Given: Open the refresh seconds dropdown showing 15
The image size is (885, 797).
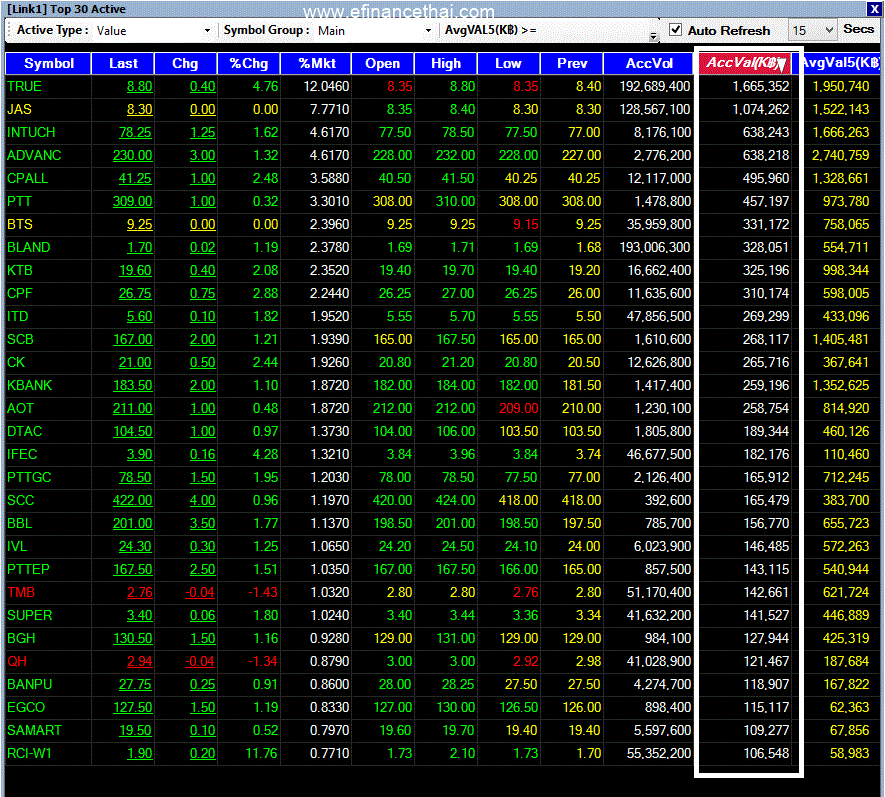Looking at the screenshot, I should 829,30.
